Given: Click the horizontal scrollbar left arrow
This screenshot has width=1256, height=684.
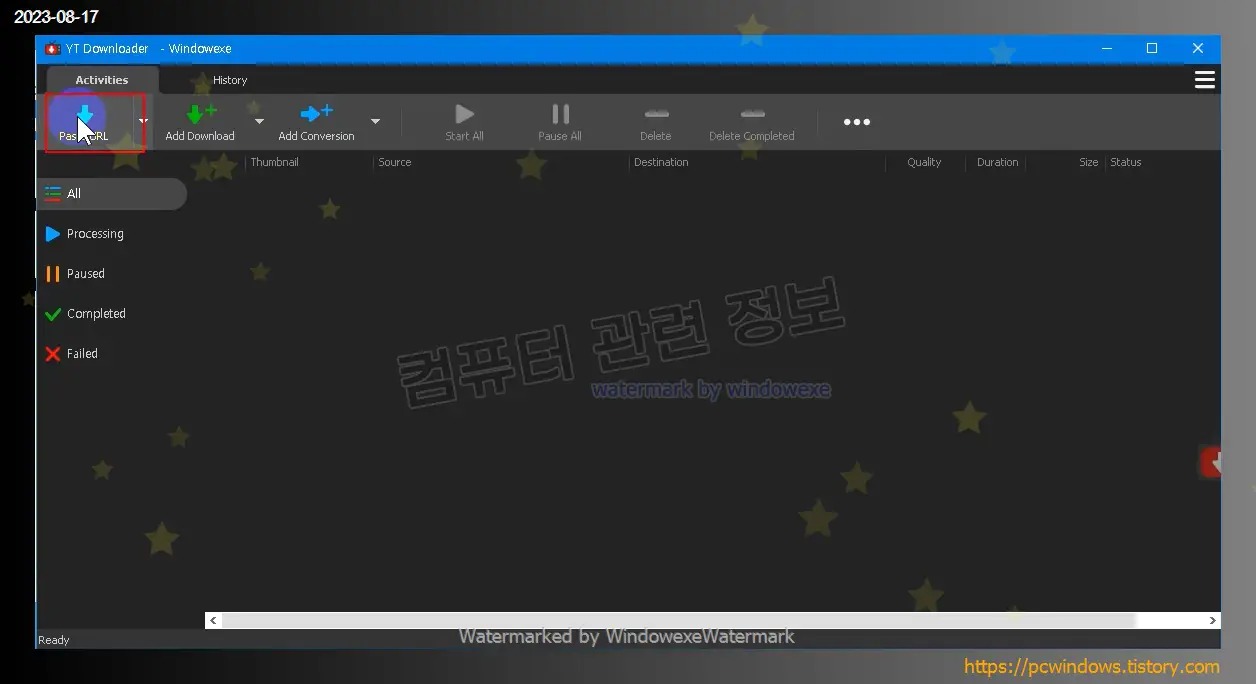Looking at the screenshot, I should tap(213, 621).
